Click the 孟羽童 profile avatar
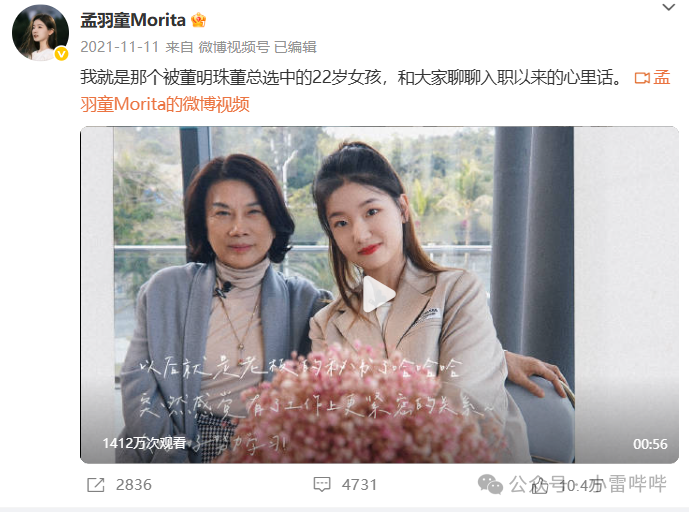 point(40,33)
